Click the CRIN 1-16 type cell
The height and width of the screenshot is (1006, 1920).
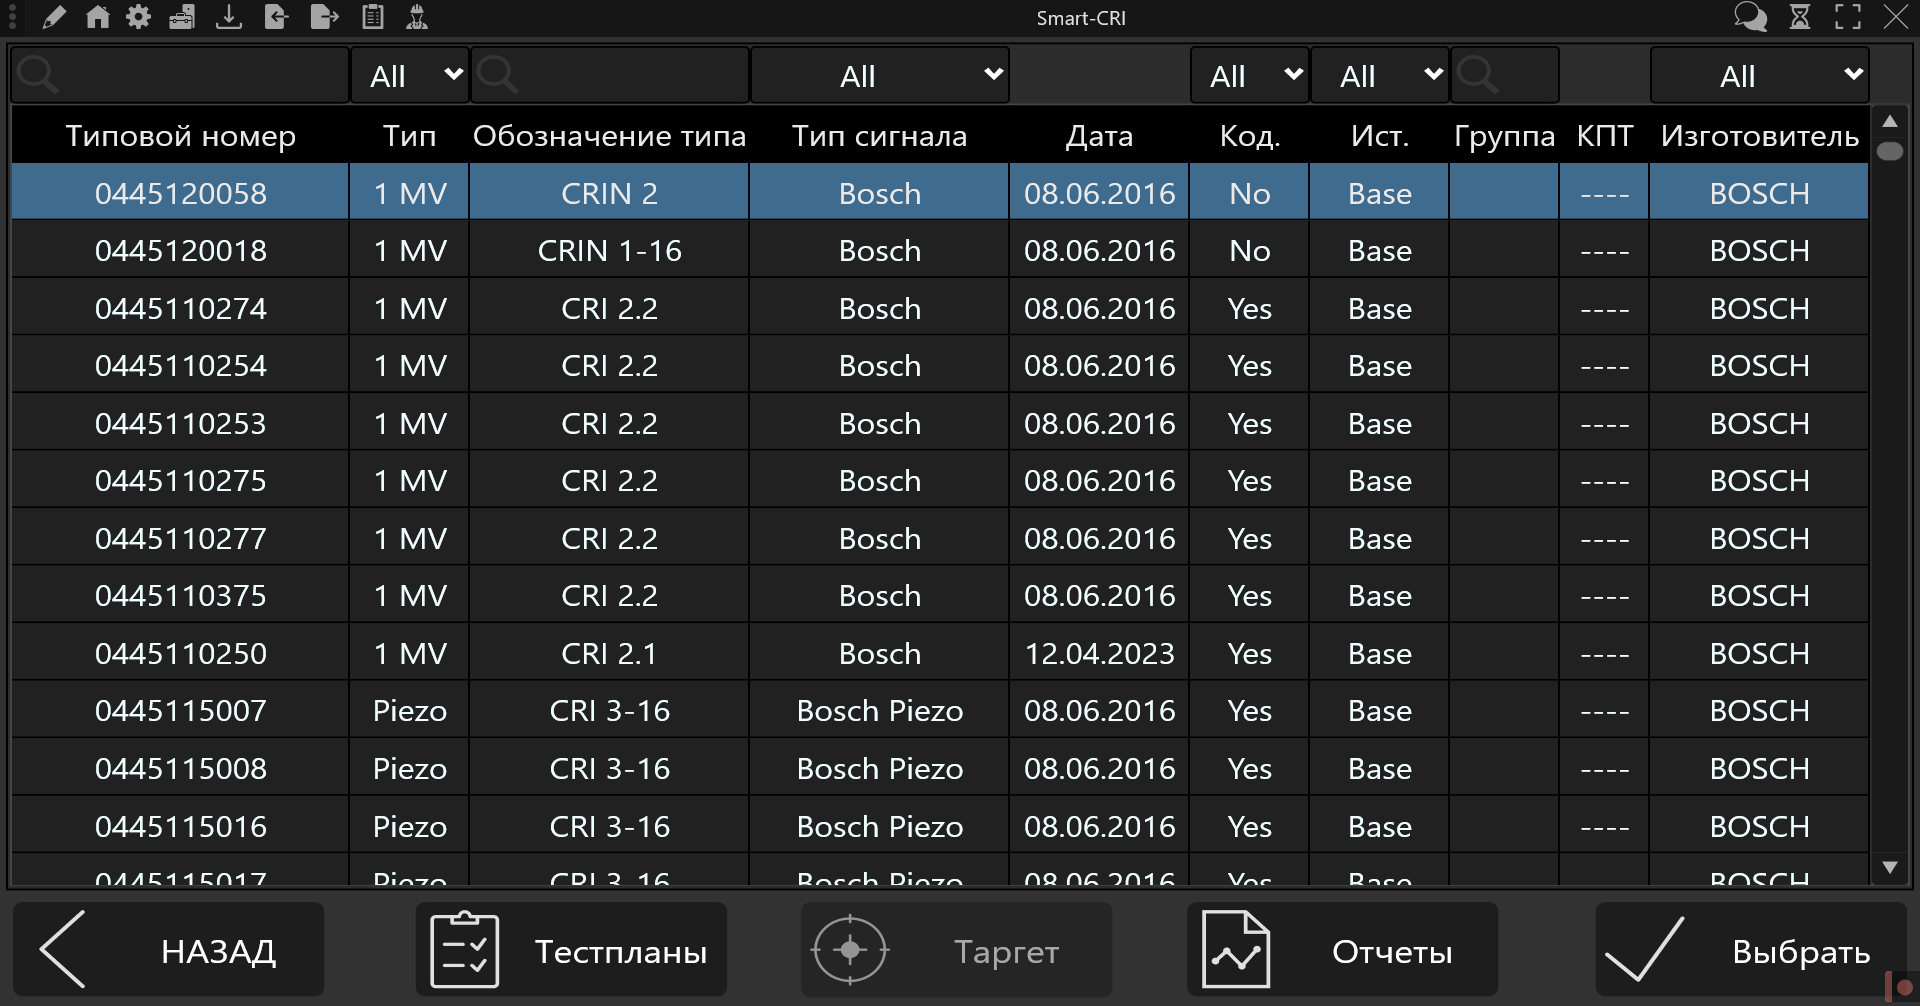(x=610, y=250)
